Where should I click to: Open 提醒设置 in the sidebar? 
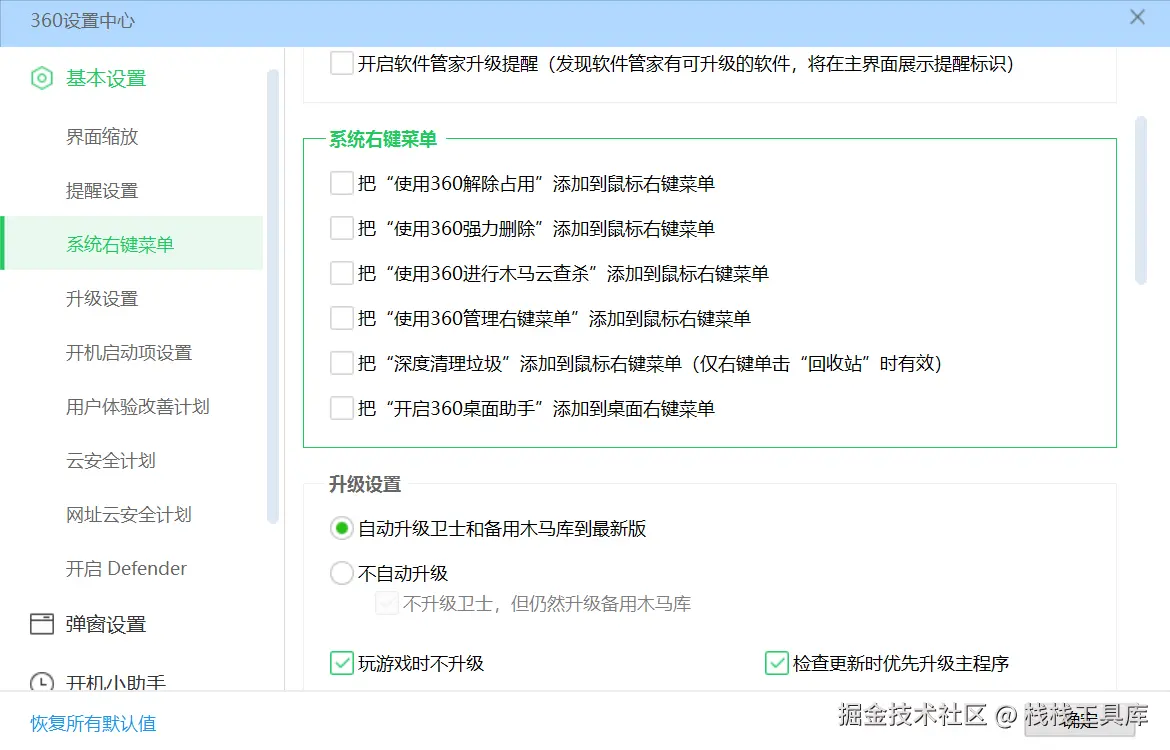102,190
